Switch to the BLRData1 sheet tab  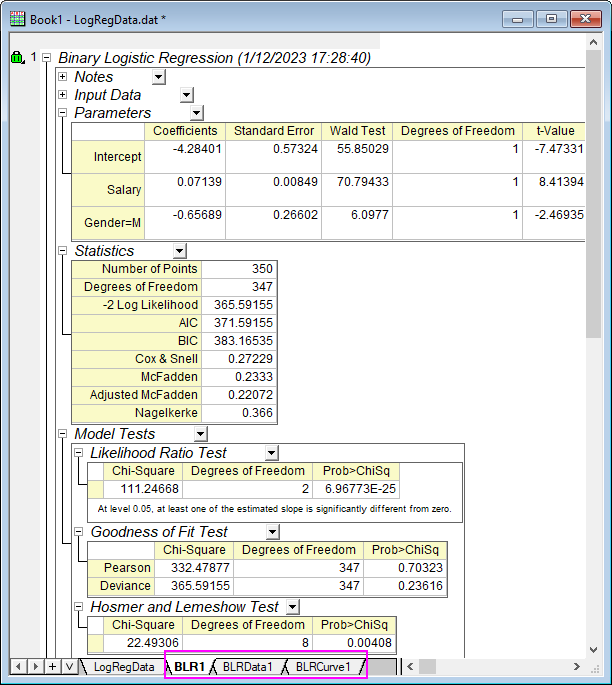tap(248, 667)
